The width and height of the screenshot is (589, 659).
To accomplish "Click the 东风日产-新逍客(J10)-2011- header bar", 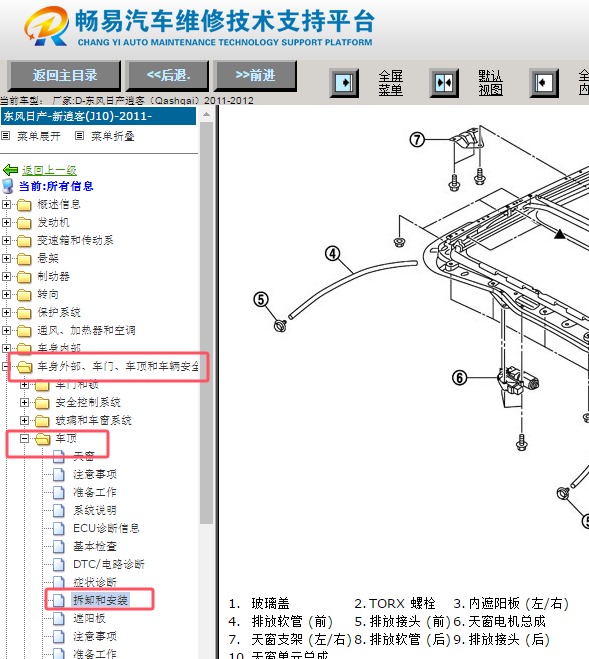I will pyautogui.click(x=98, y=116).
